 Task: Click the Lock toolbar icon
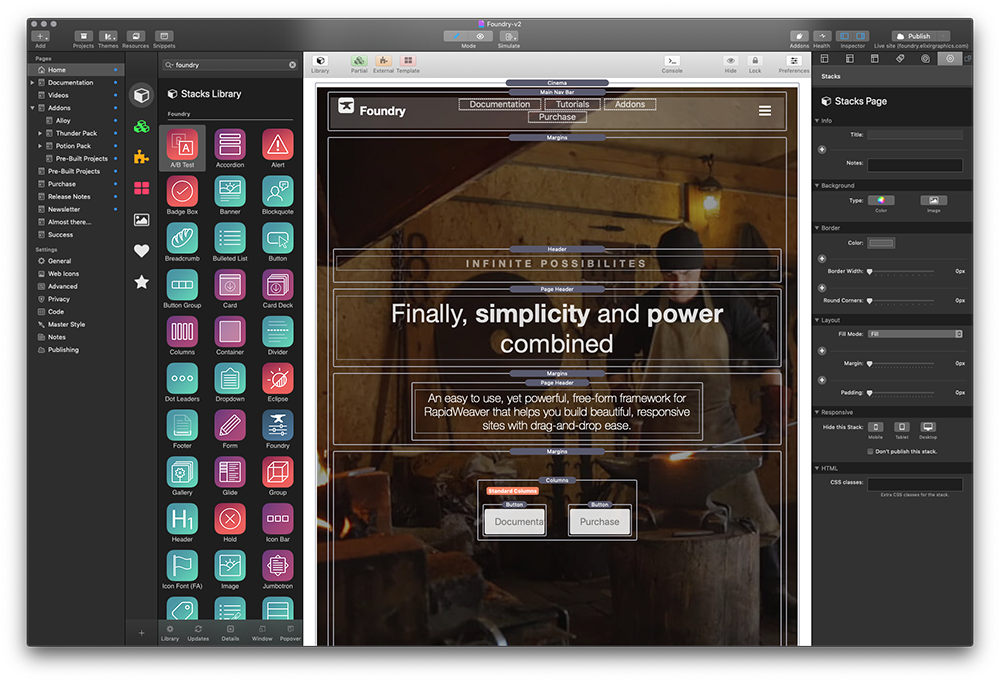[x=755, y=61]
